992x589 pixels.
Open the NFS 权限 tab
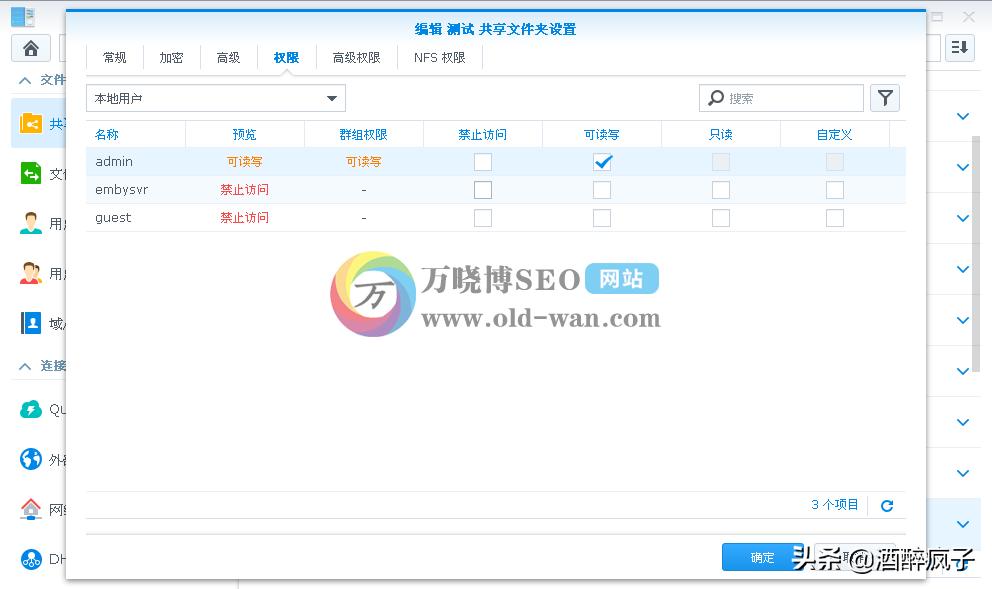pyautogui.click(x=437, y=57)
